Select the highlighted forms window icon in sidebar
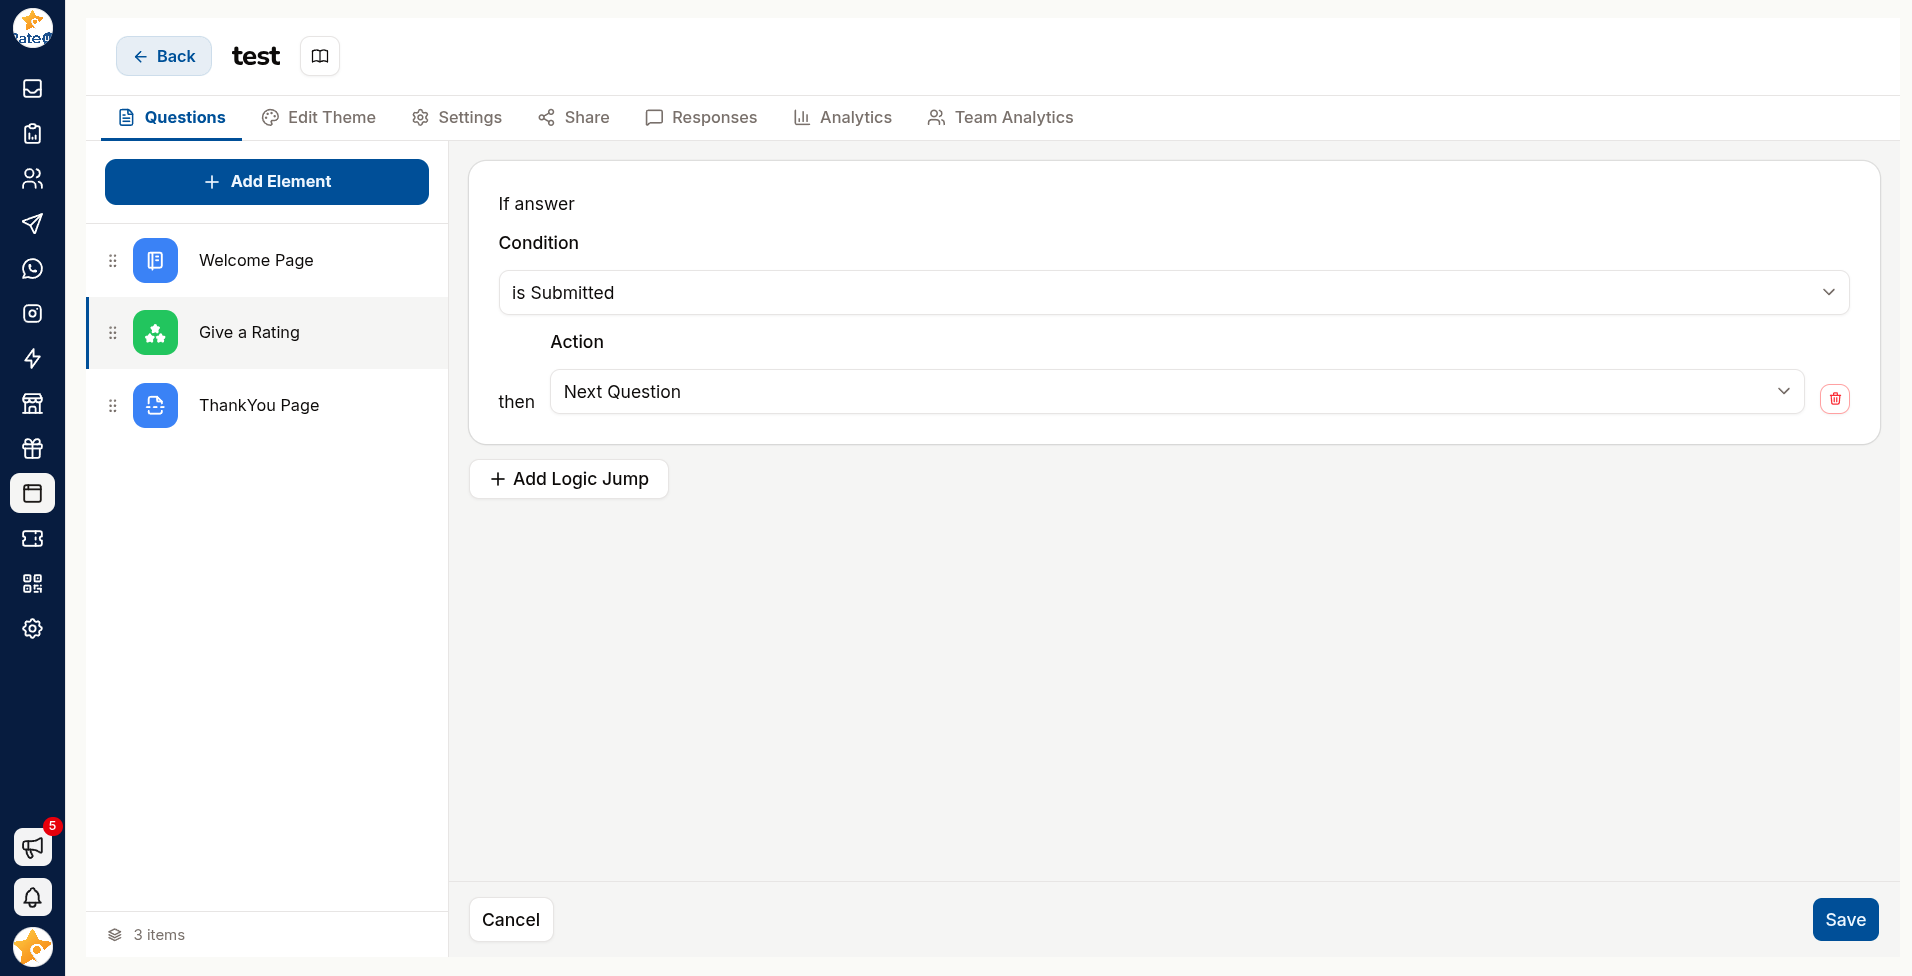The width and height of the screenshot is (1912, 976). click(32, 493)
